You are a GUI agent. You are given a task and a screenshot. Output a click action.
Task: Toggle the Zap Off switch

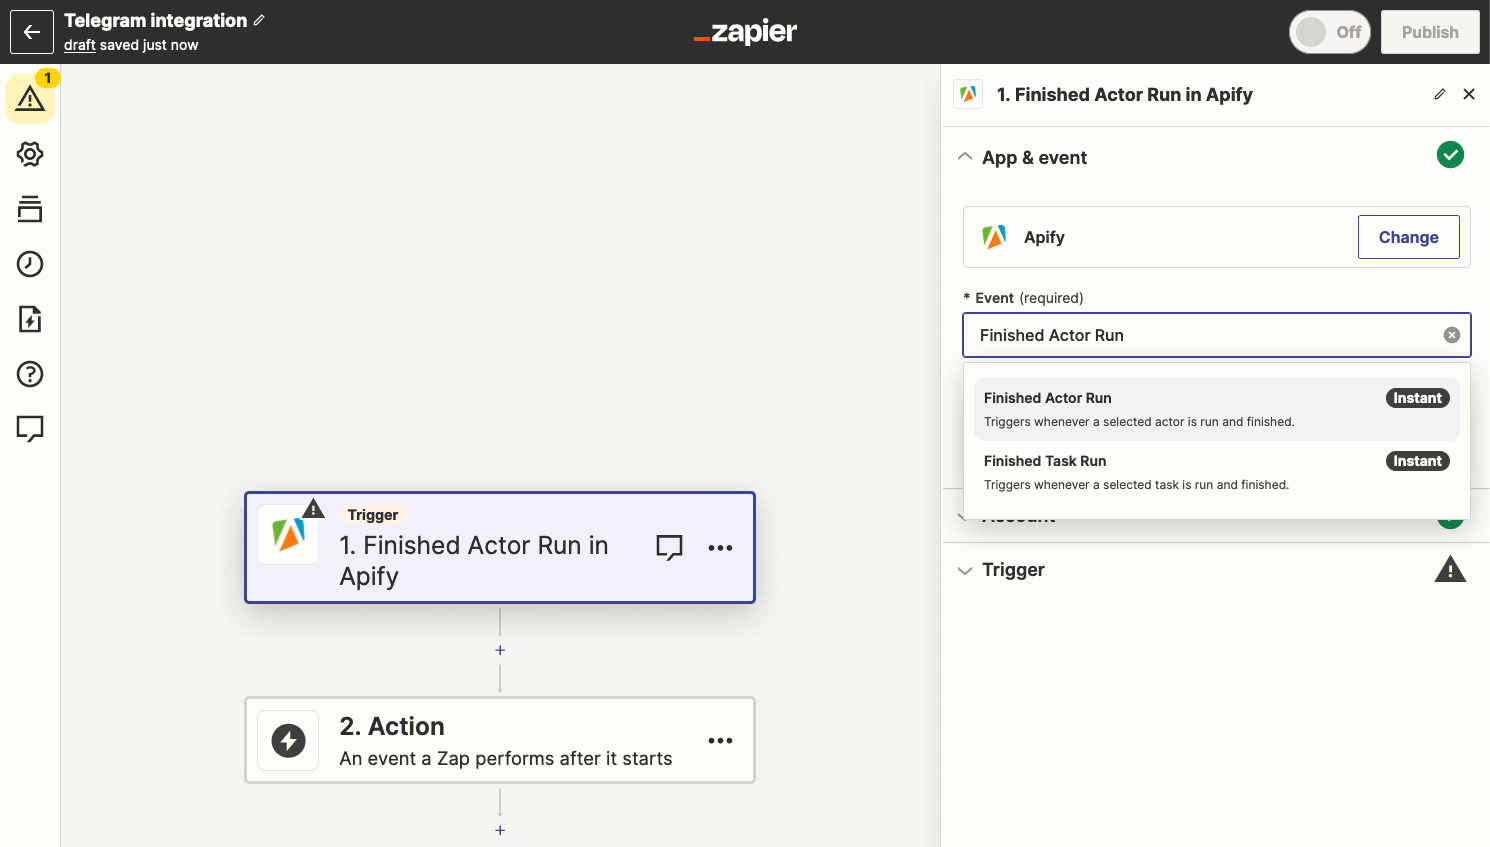click(x=1329, y=32)
